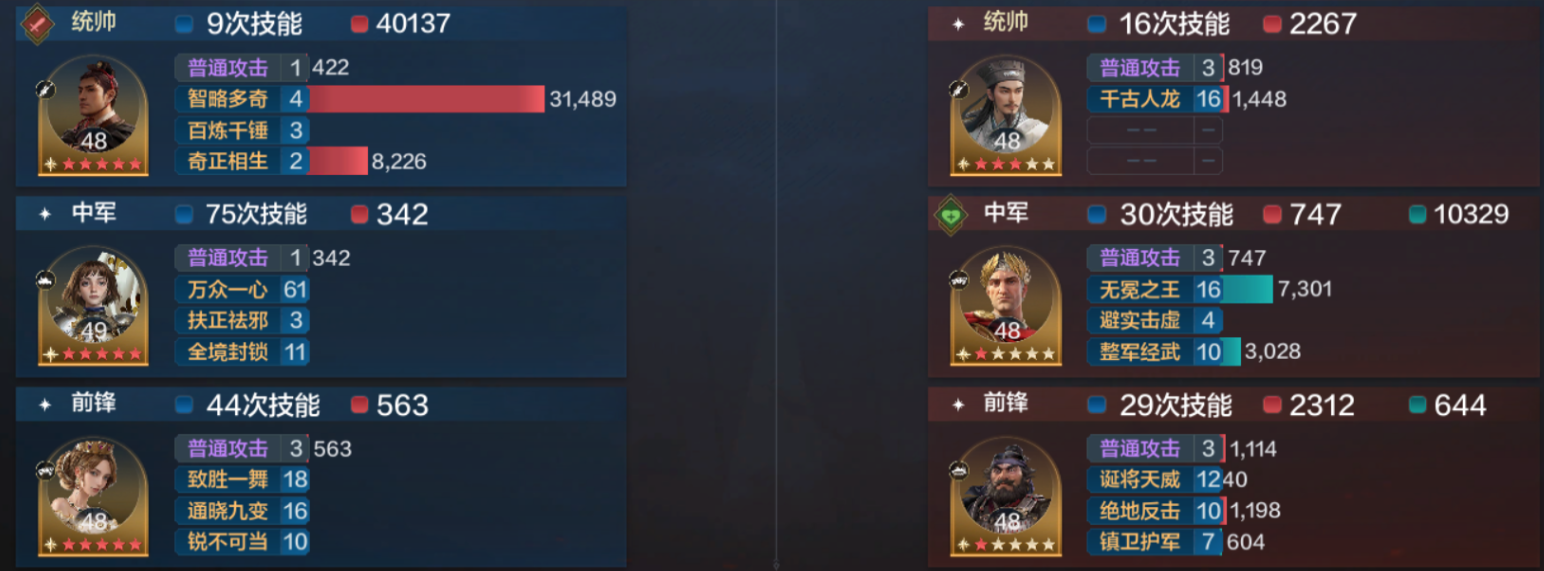Click the red damage icon beside 40137

(x=359, y=24)
